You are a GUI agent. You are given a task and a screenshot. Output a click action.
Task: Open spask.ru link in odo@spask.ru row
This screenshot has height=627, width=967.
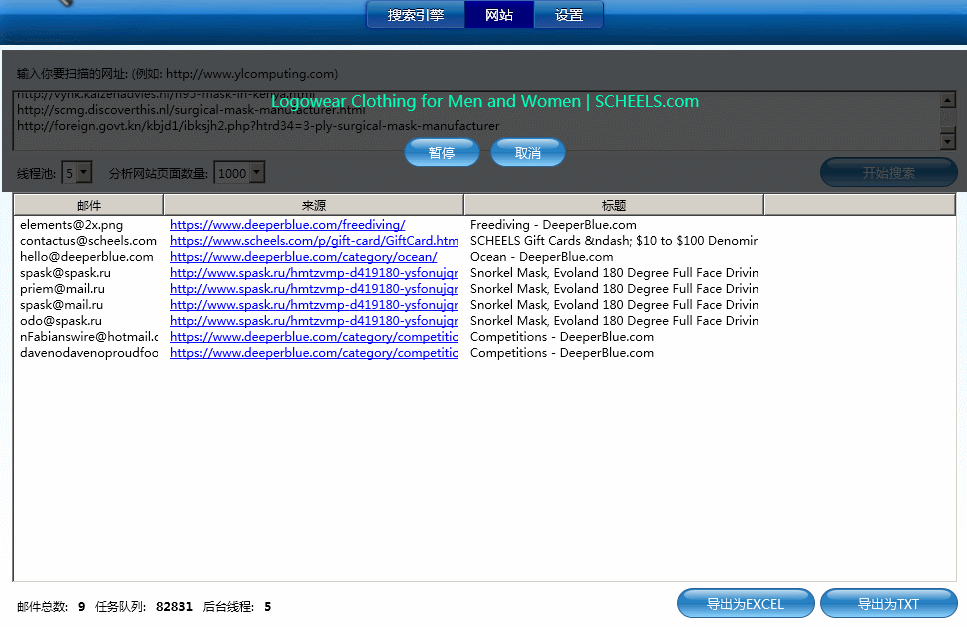click(x=314, y=321)
